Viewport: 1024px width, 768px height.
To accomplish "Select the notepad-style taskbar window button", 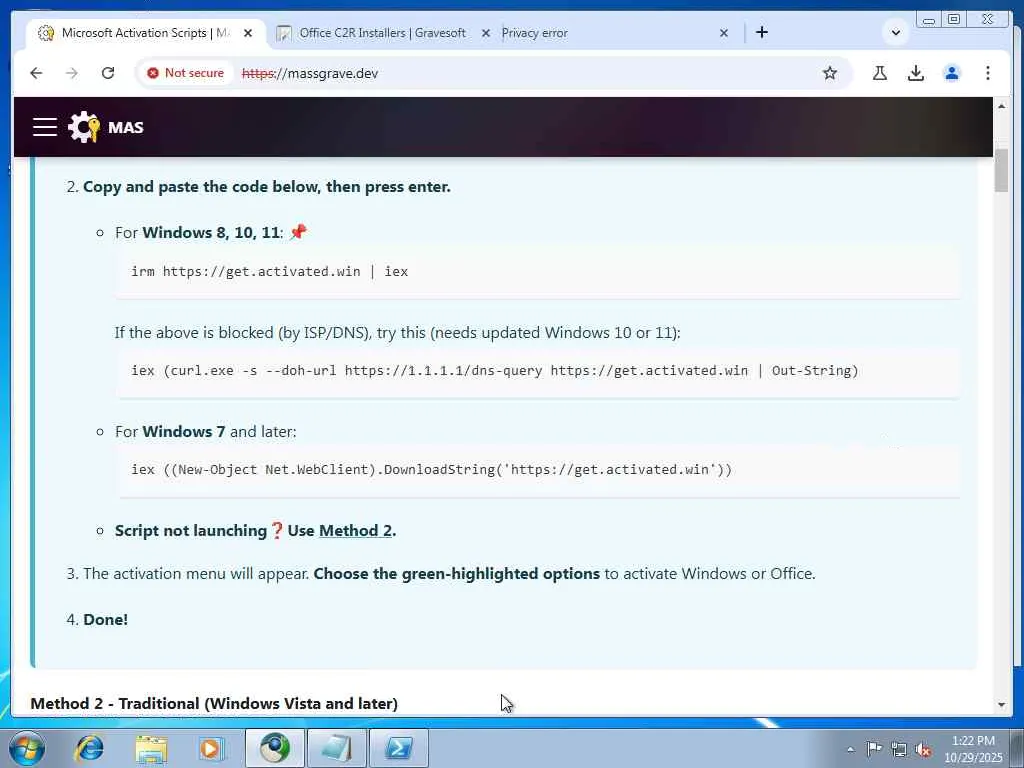I will (x=337, y=748).
